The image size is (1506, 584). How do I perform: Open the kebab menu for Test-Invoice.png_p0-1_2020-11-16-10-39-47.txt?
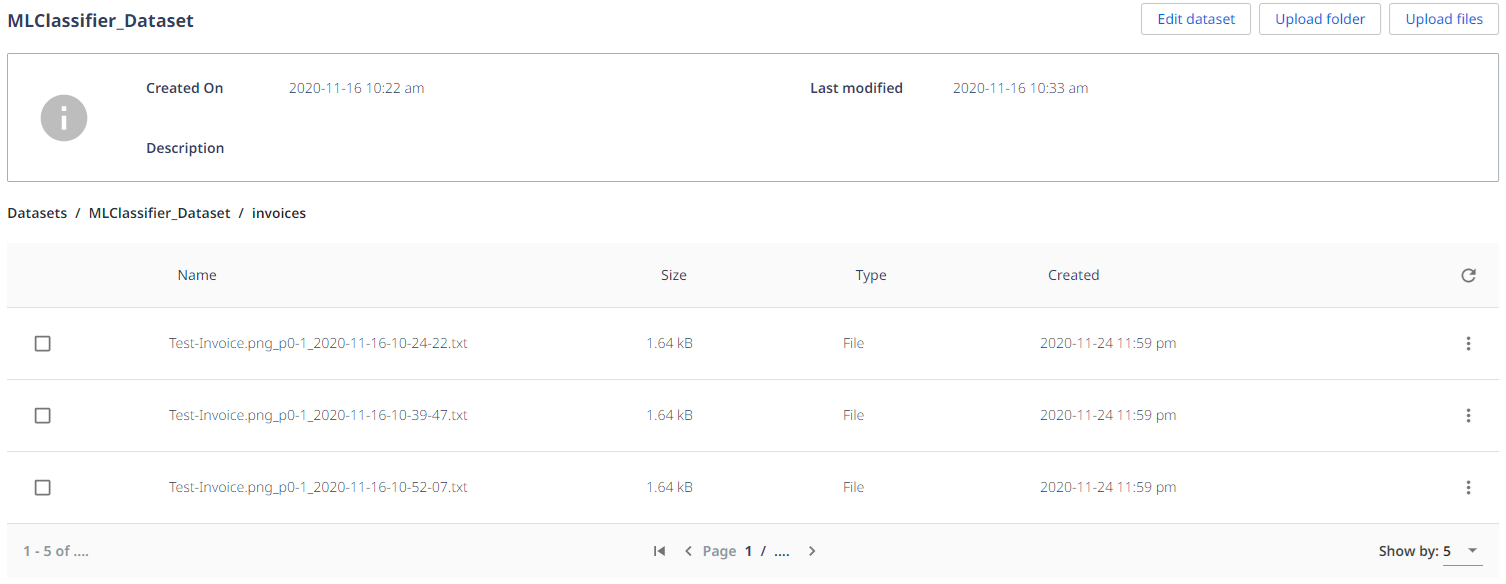[1468, 415]
